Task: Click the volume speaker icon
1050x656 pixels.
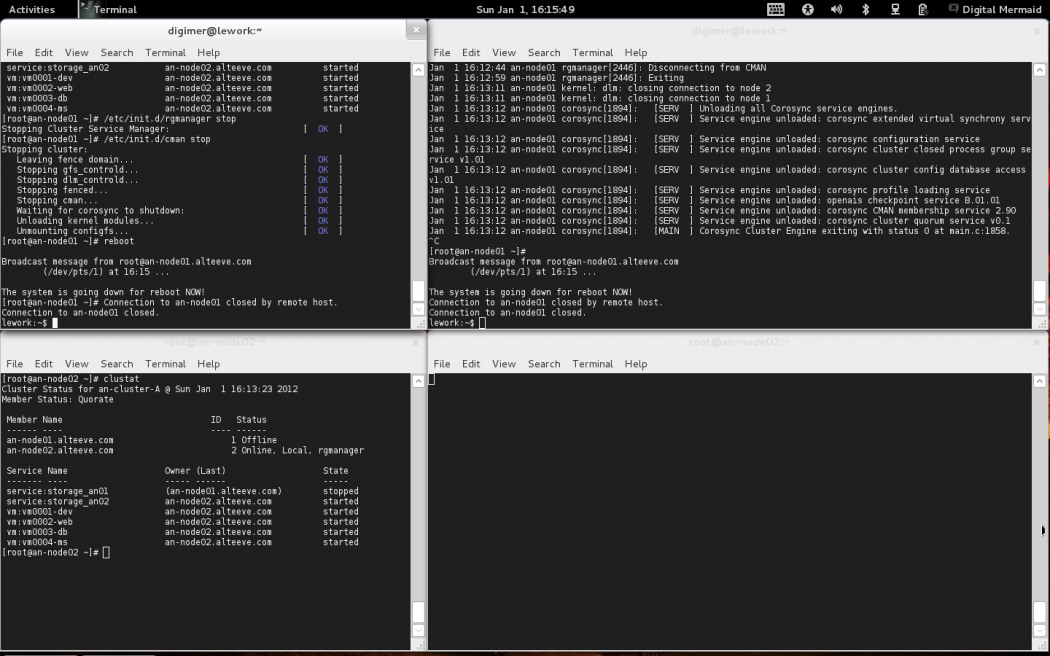Action: [x=836, y=9]
